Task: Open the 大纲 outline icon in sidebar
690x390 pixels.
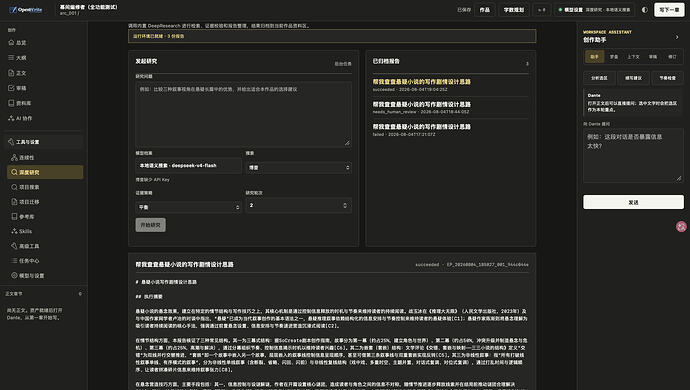Action: pyautogui.click(x=11, y=58)
